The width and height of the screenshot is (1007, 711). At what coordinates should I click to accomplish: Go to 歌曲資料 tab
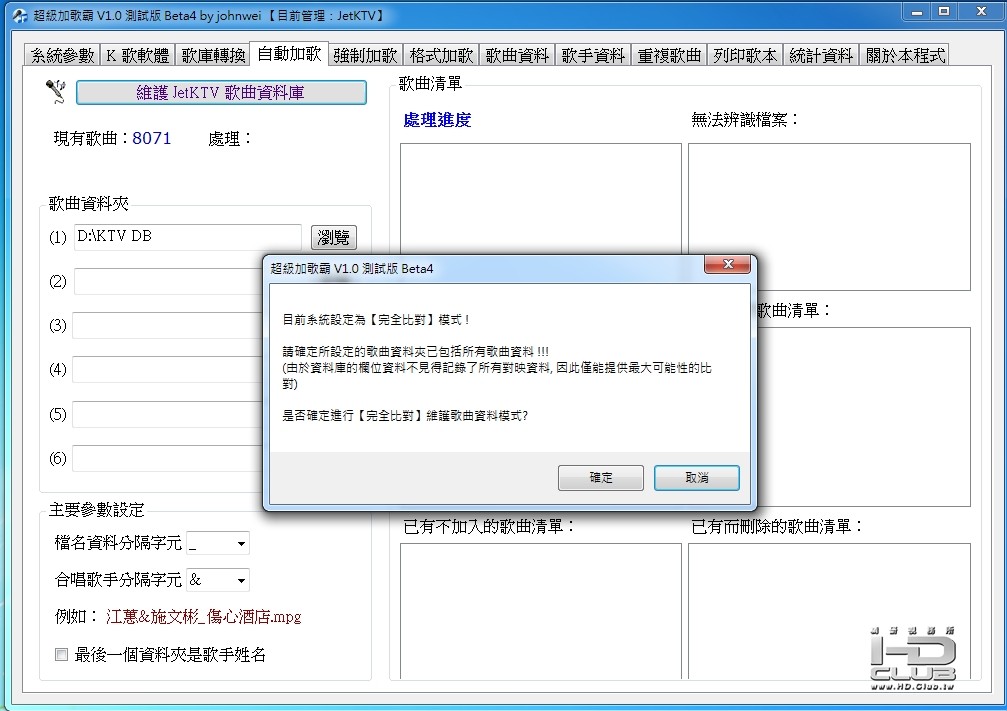[x=517, y=55]
